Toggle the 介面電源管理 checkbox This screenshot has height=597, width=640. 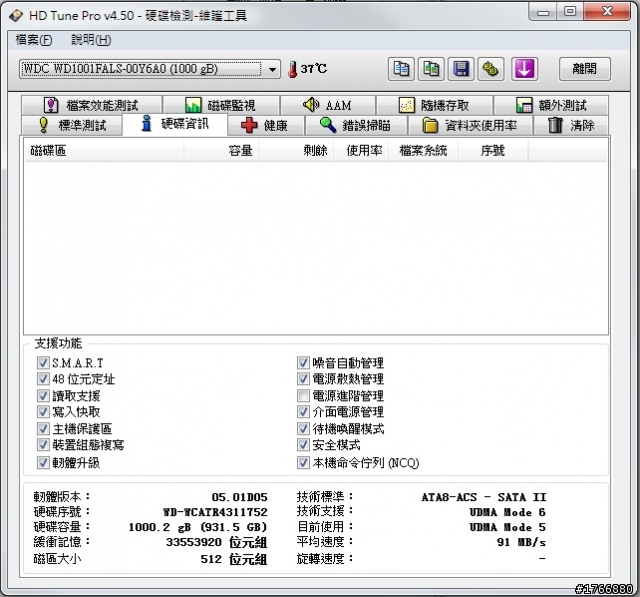click(x=303, y=412)
